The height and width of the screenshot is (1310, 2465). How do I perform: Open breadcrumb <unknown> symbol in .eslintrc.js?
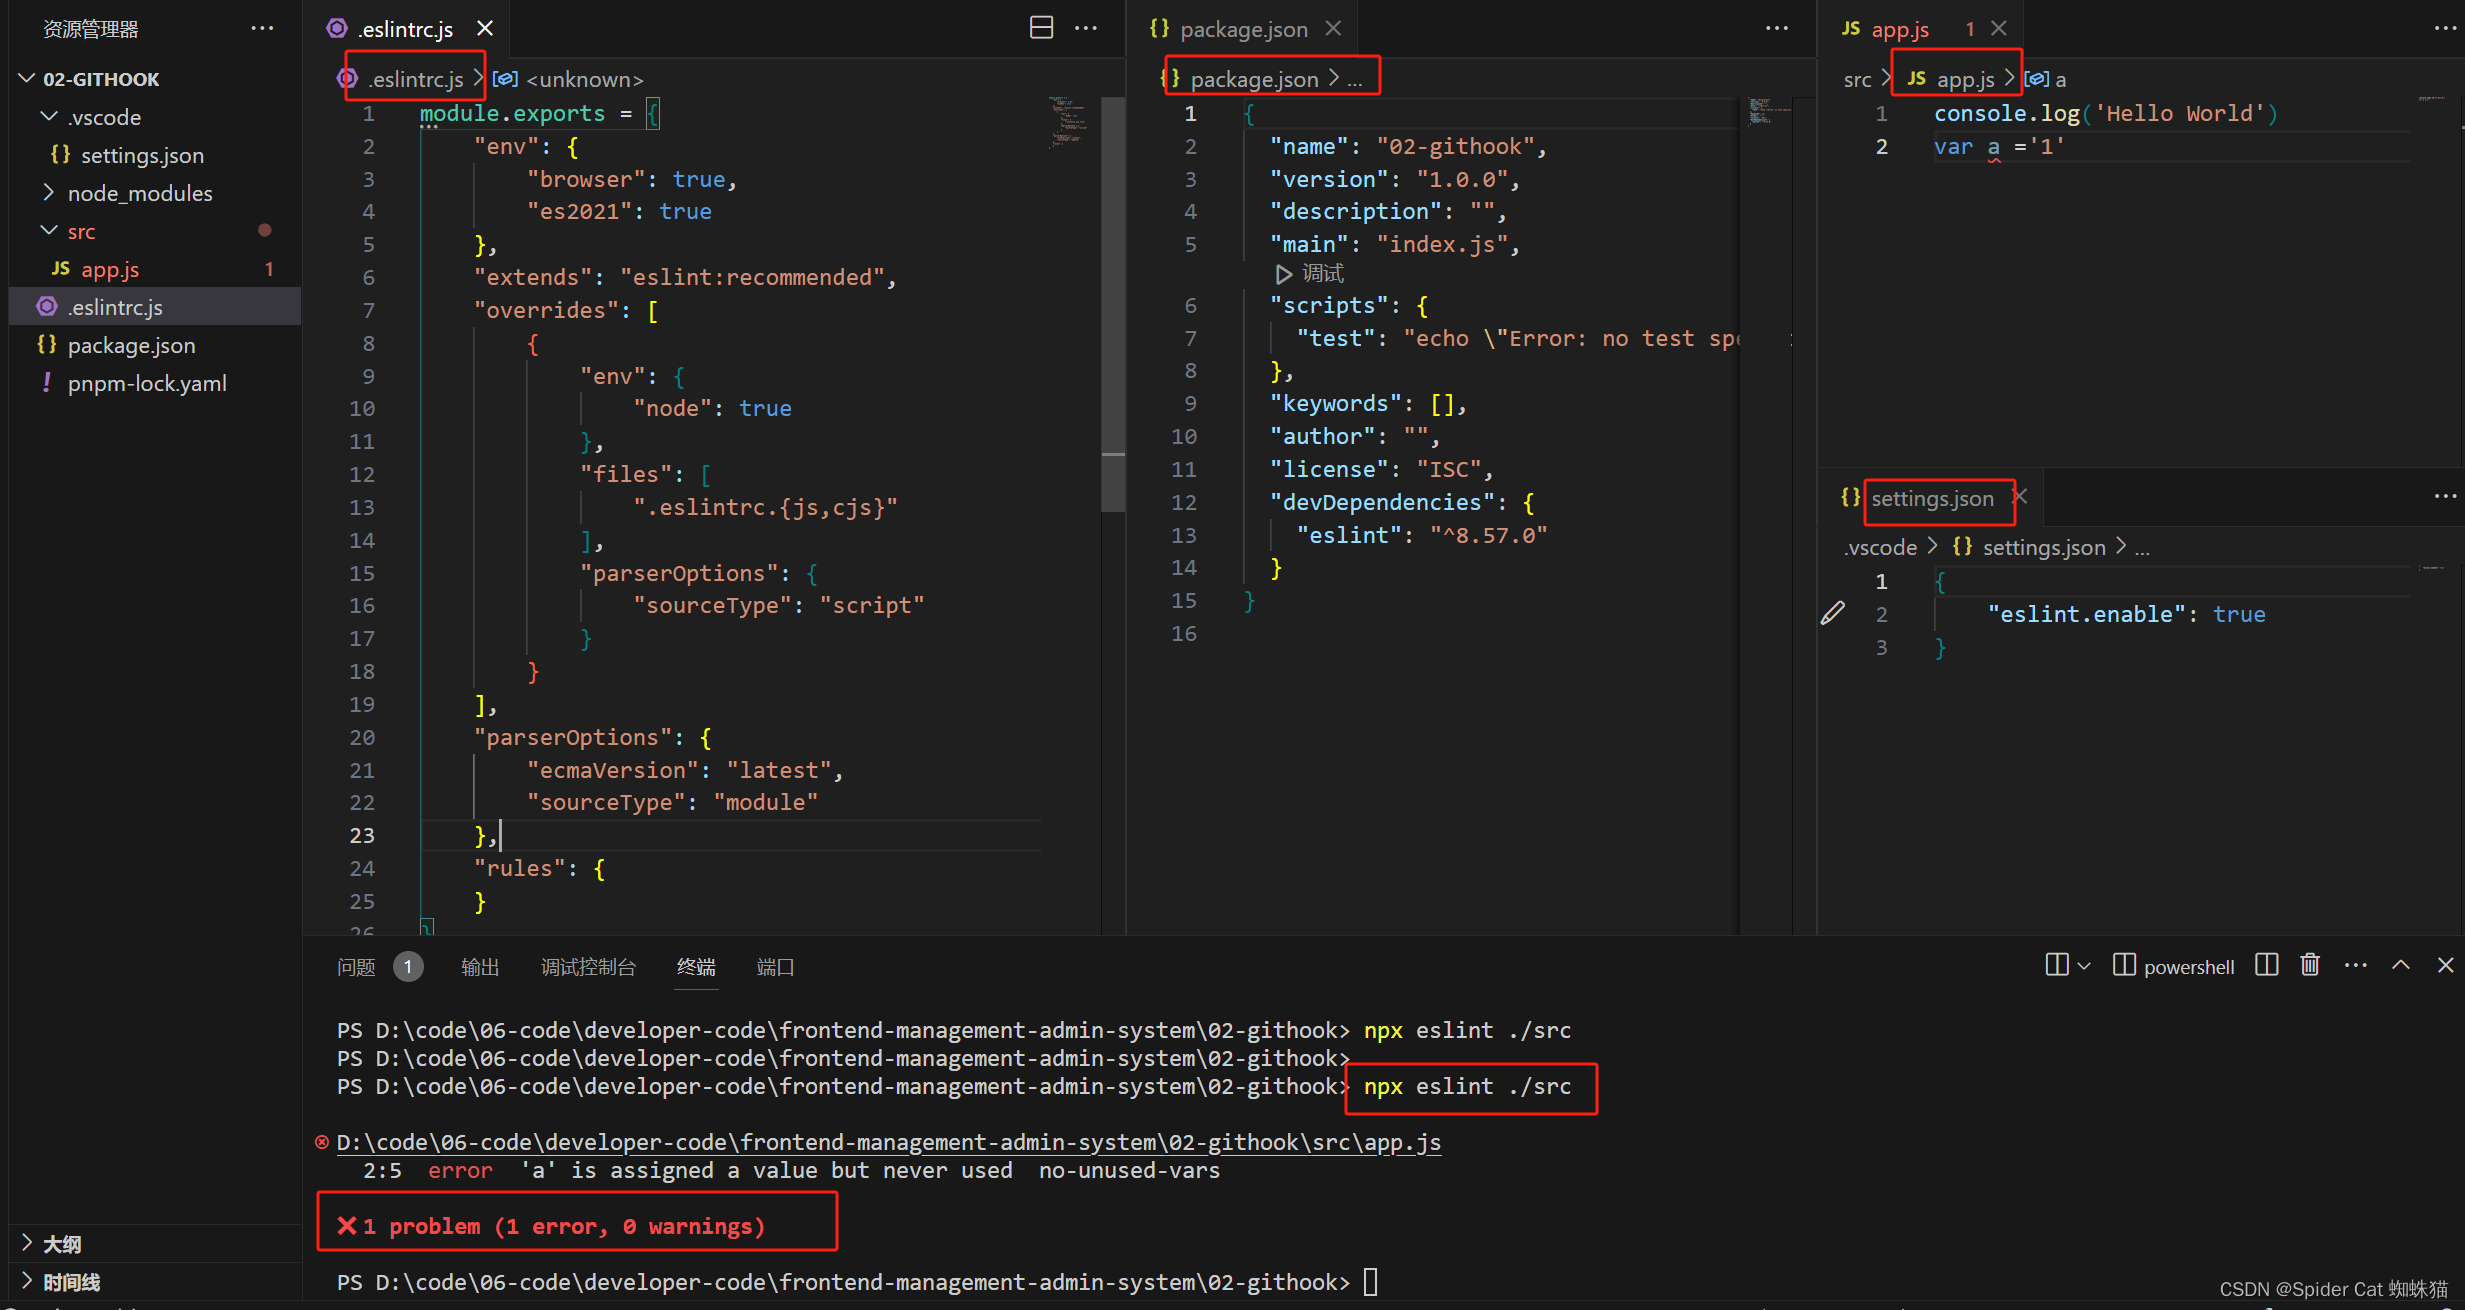click(584, 79)
